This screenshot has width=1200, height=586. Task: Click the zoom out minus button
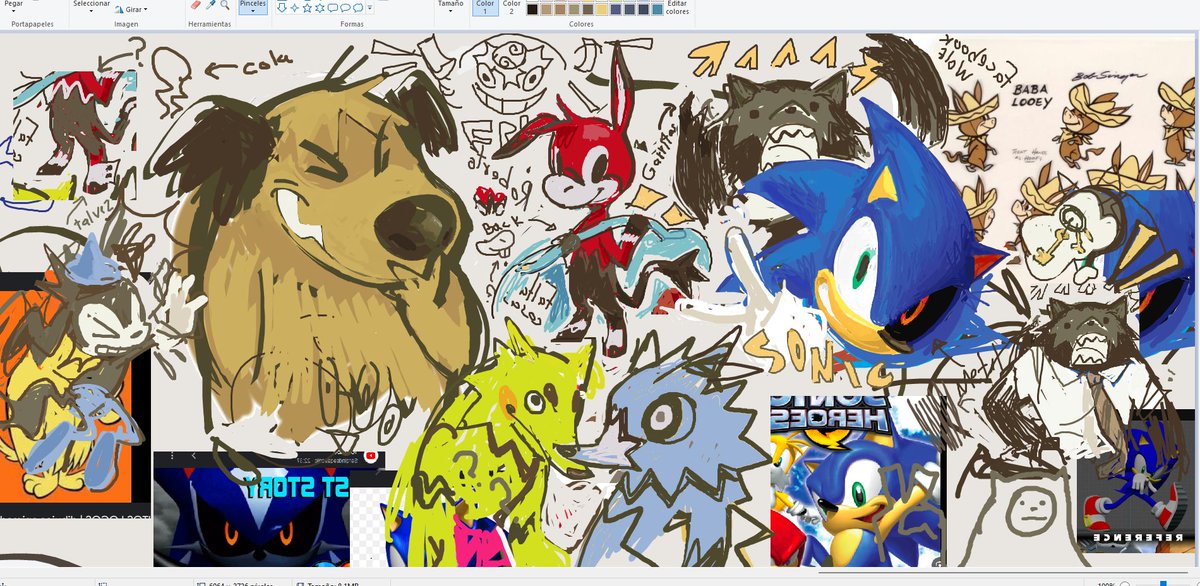[x=1125, y=582]
